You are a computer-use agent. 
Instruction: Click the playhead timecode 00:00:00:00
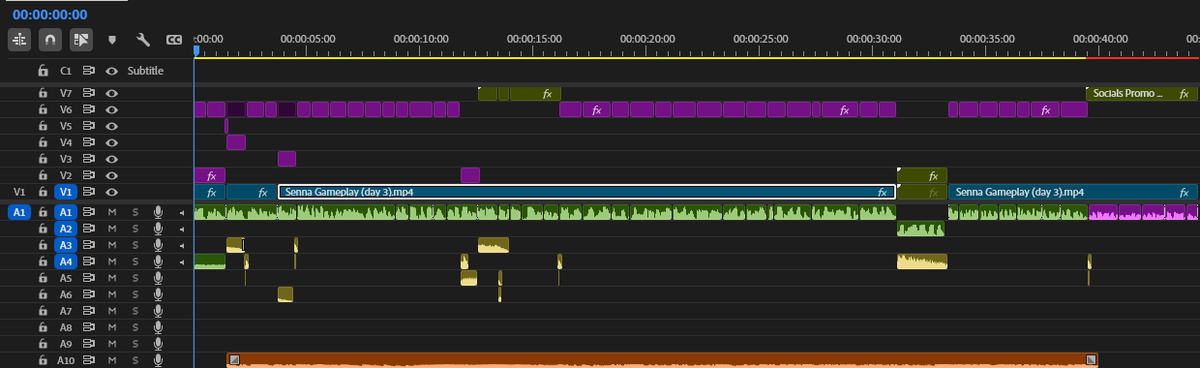pyautogui.click(x=50, y=15)
